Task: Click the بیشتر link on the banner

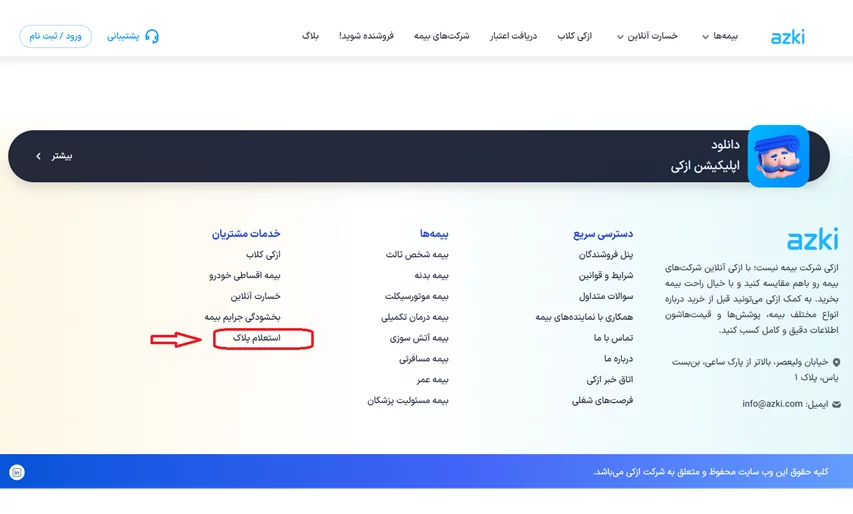Action: pos(61,156)
